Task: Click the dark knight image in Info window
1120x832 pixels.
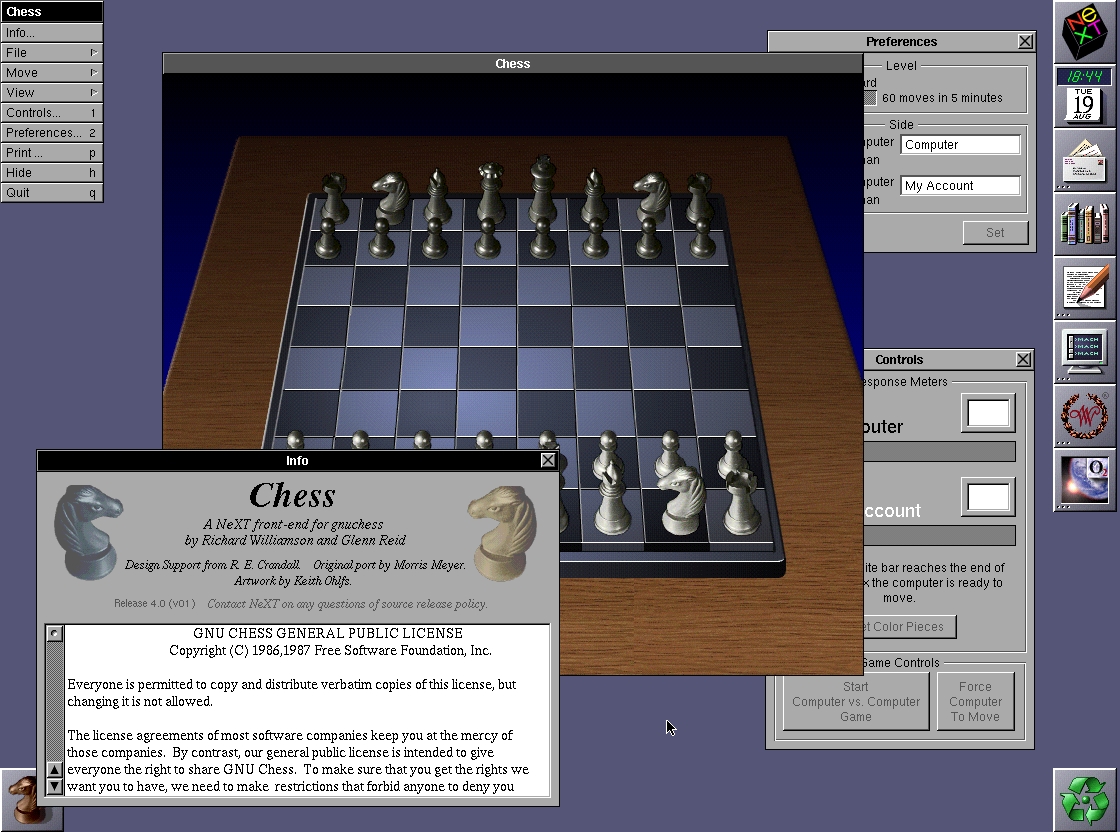Action: point(88,533)
